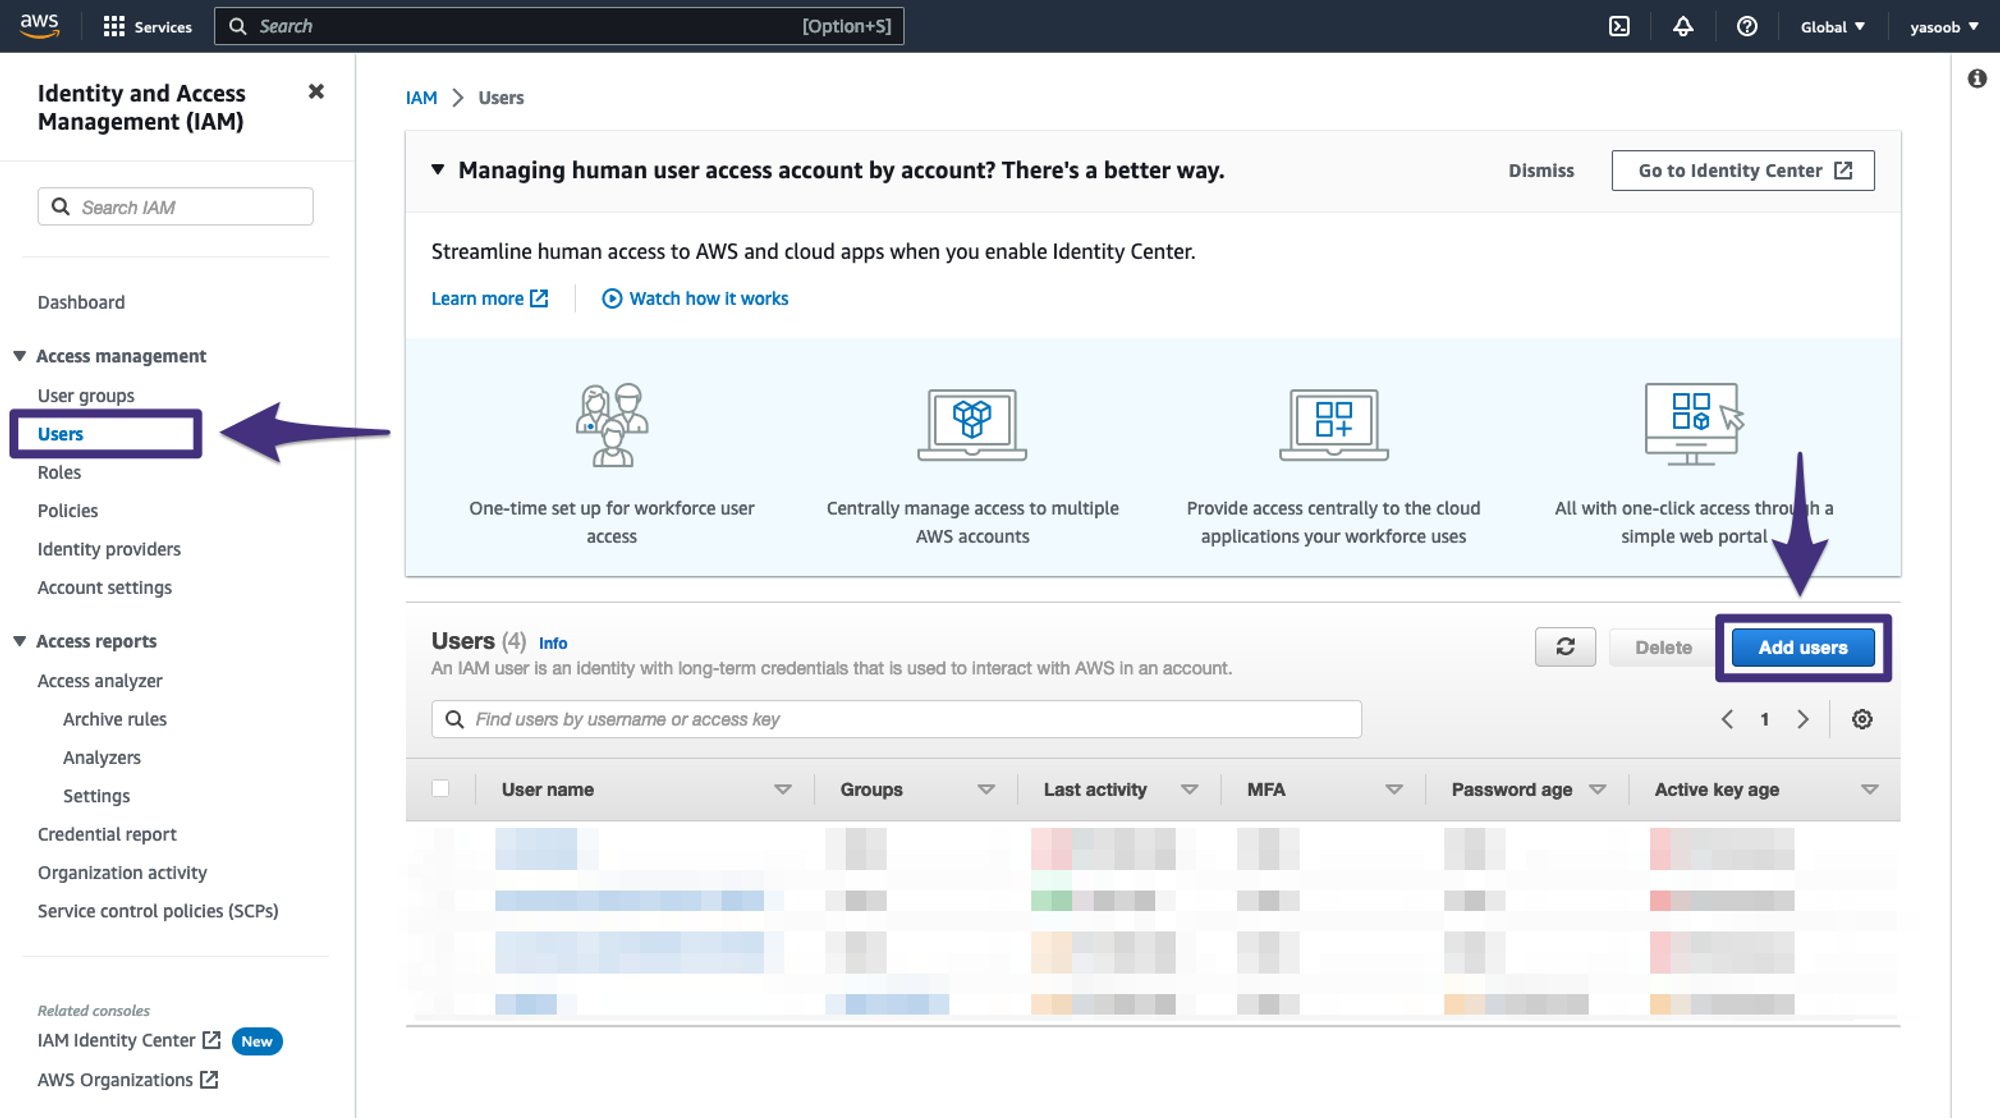This screenshot has height=1118, width=2000.
Task: Open IAM Identity Center related console
Action: 129,1040
